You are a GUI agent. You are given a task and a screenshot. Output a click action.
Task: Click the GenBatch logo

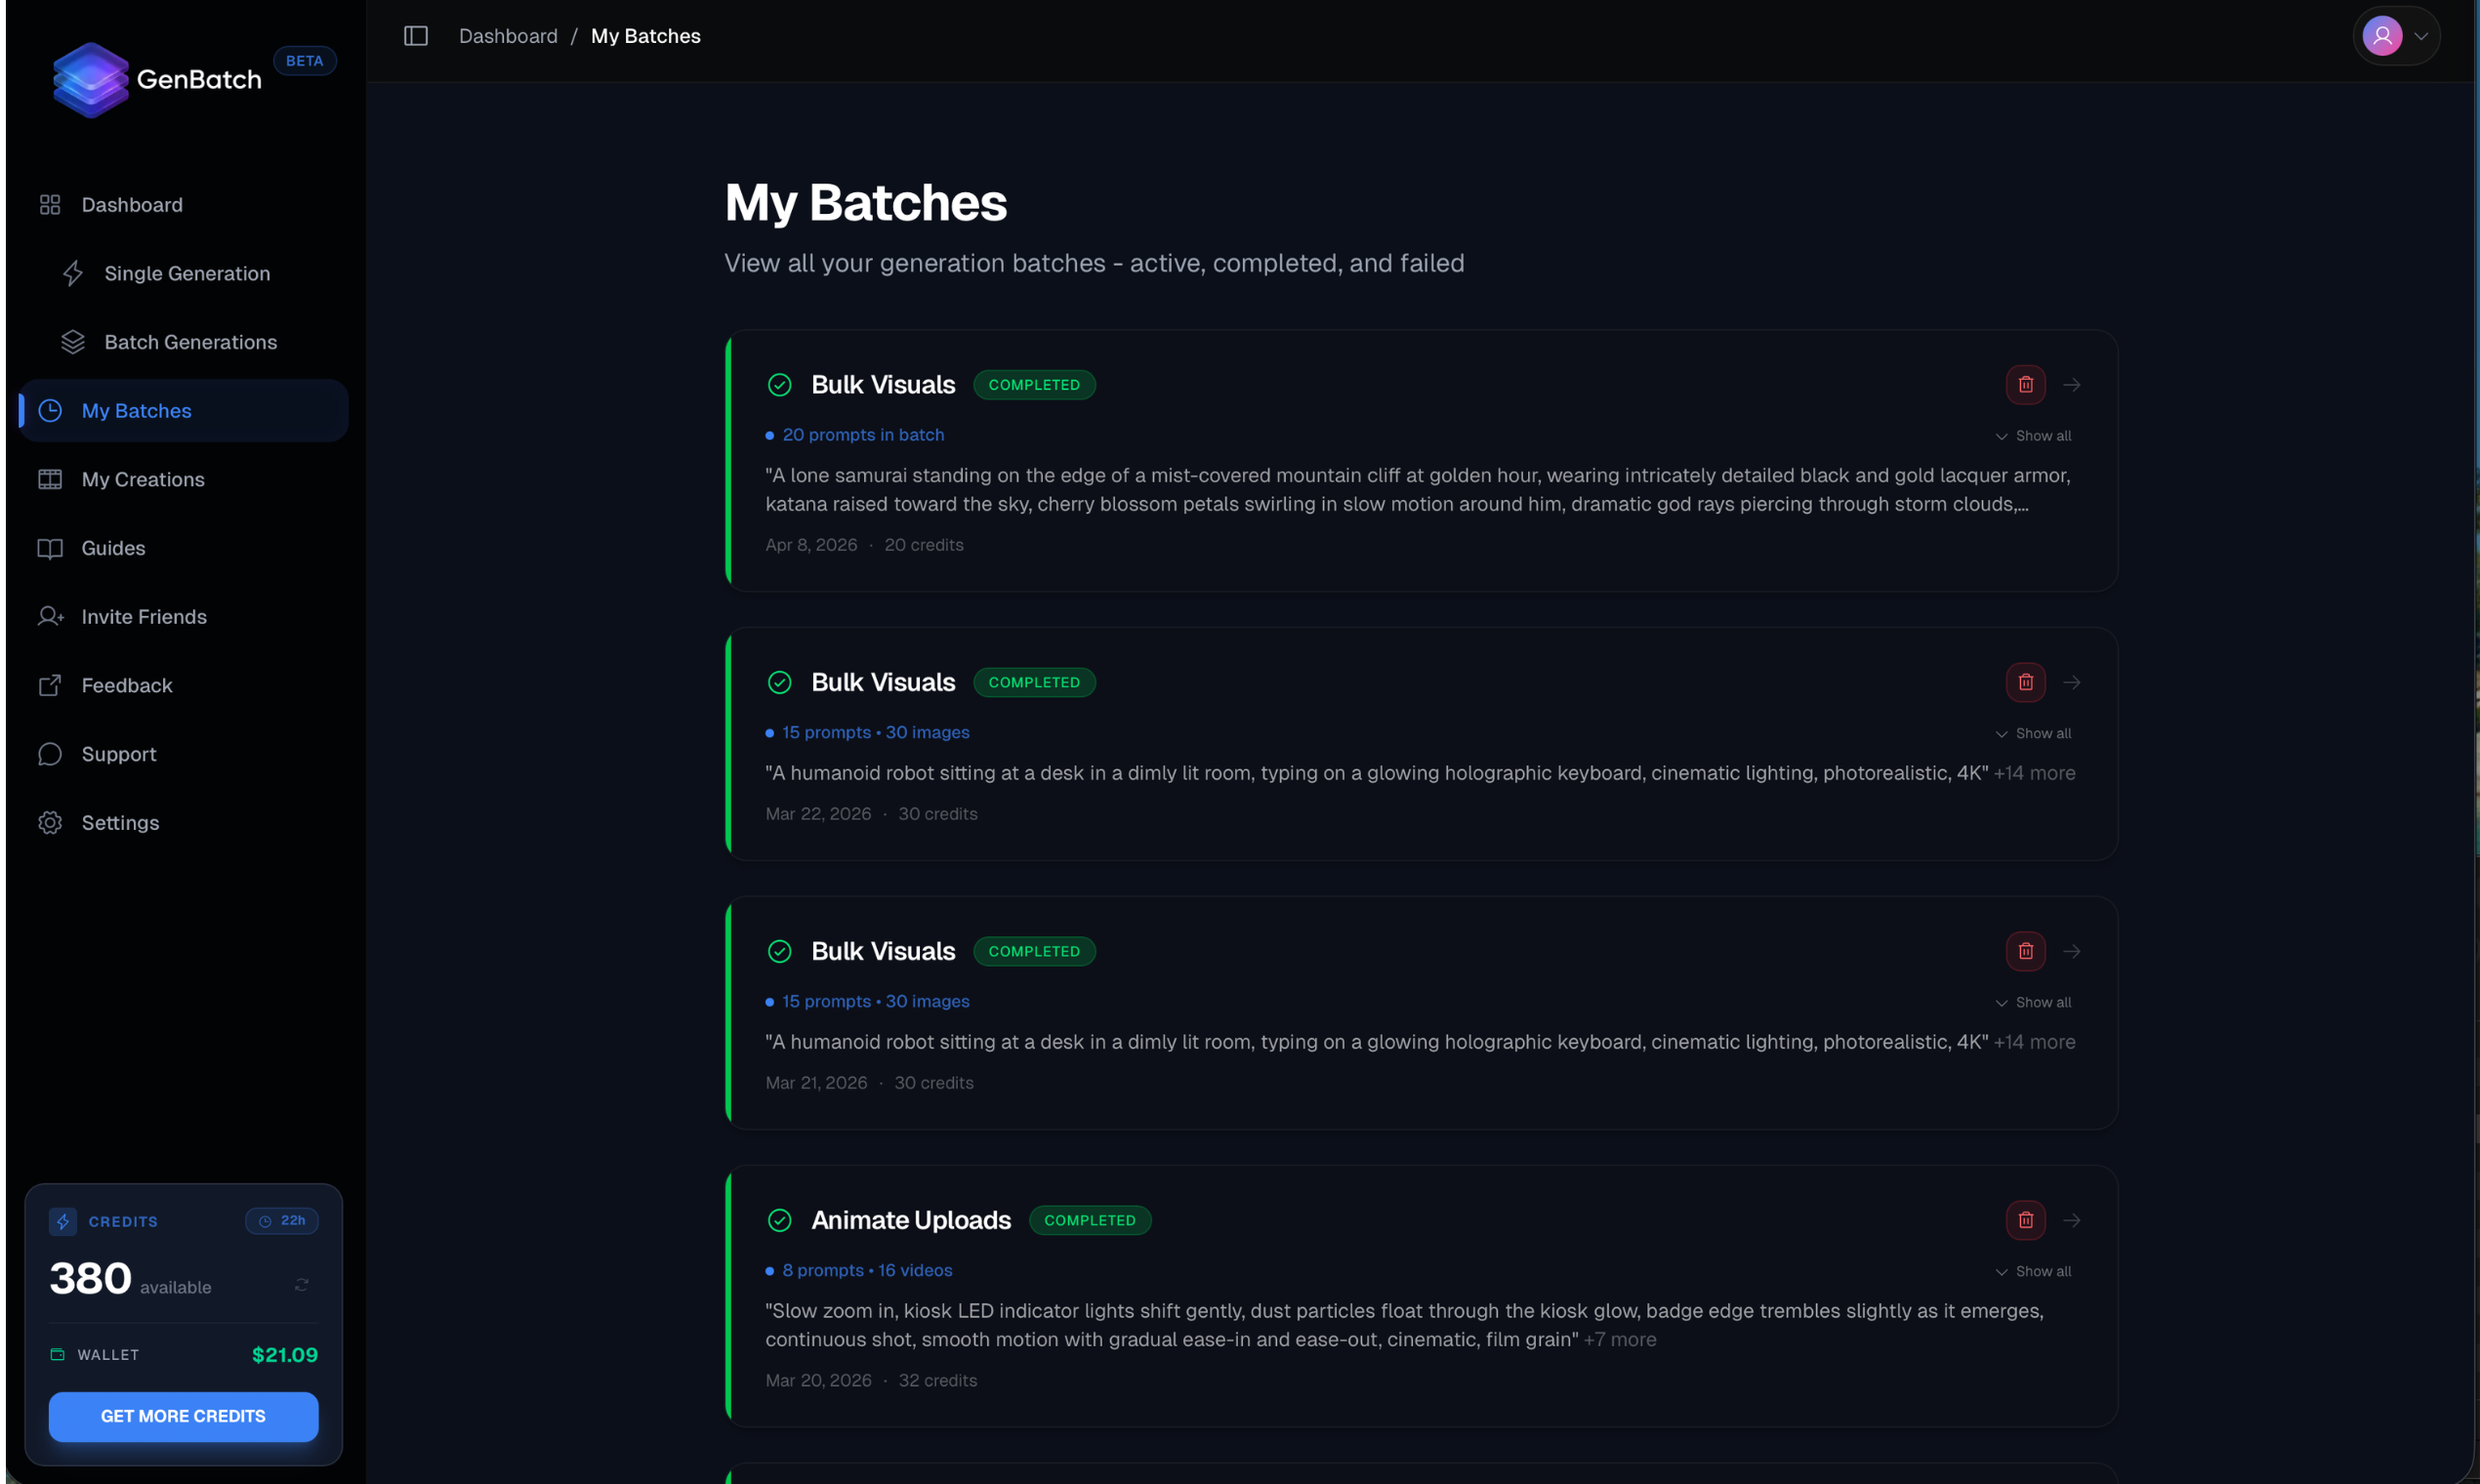(157, 80)
